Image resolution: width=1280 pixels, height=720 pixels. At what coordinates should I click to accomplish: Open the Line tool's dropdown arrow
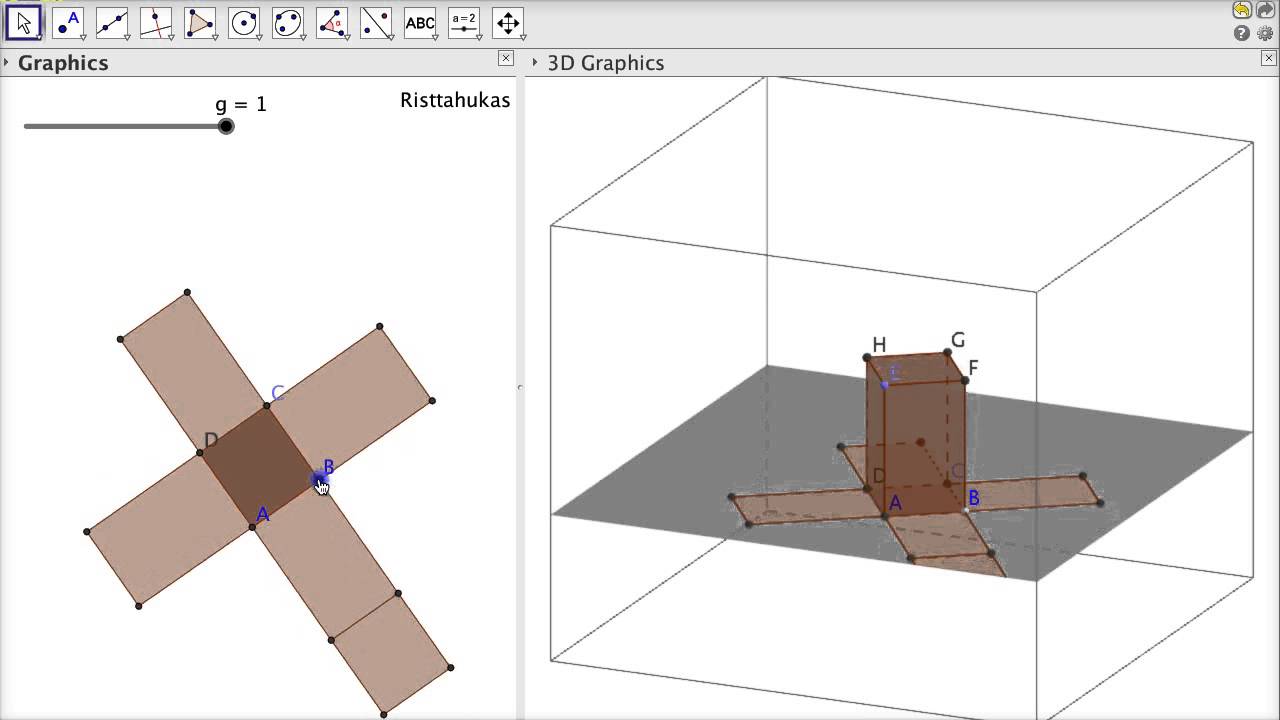point(125,37)
